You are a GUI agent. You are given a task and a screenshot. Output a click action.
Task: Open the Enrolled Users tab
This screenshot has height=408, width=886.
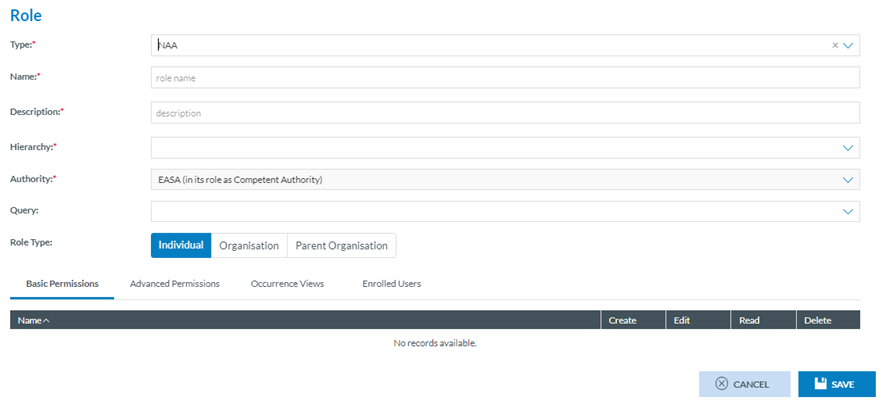[x=391, y=284]
